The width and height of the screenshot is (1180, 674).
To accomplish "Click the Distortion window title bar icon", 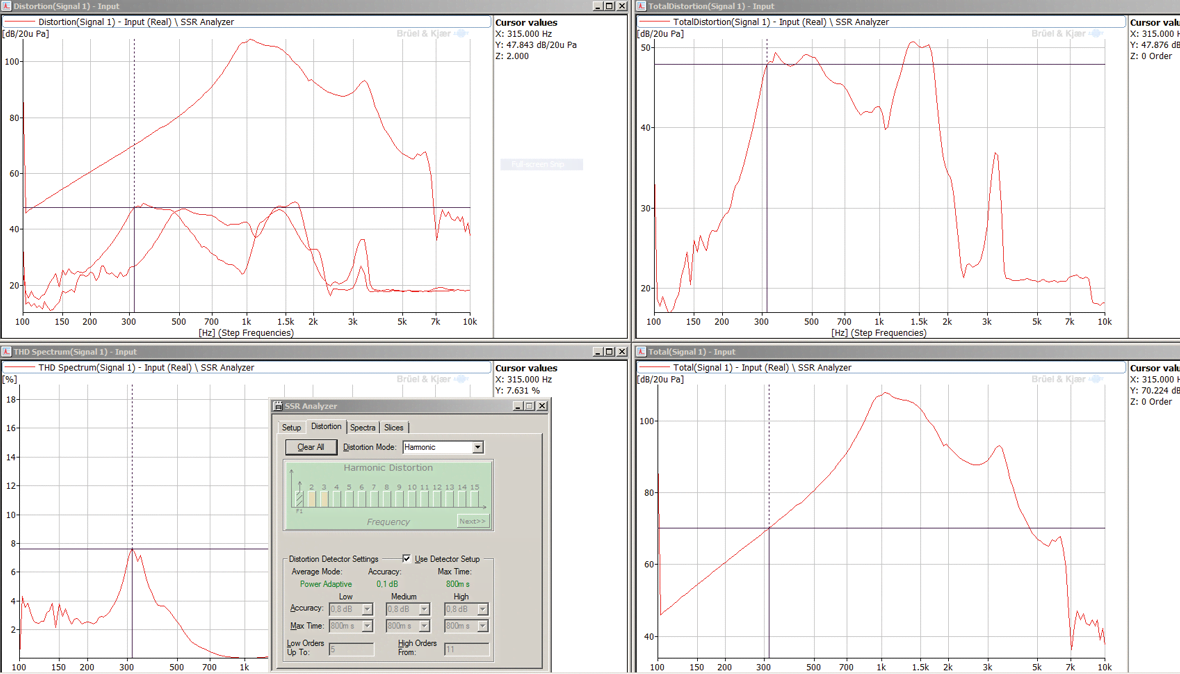I will pyautogui.click(x=6, y=6).
